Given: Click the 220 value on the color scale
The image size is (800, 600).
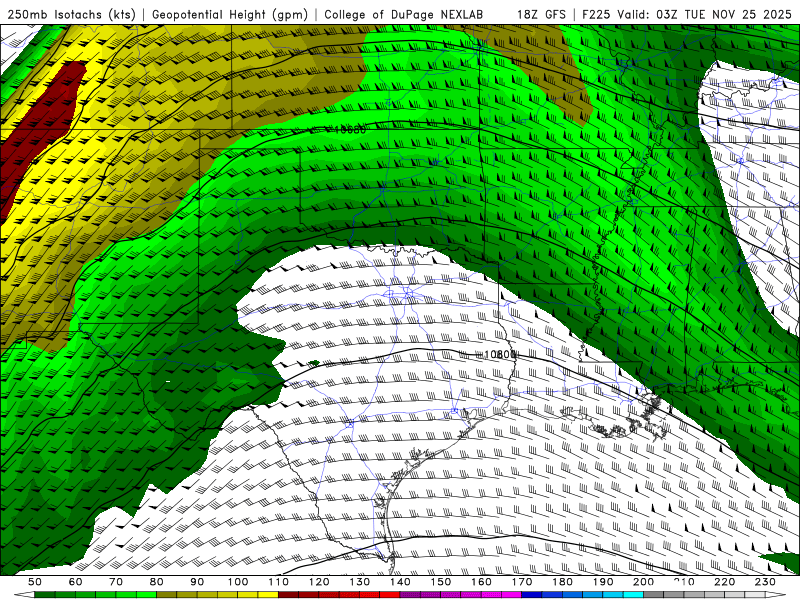Looking at the screenshot, I should [724, 582].
